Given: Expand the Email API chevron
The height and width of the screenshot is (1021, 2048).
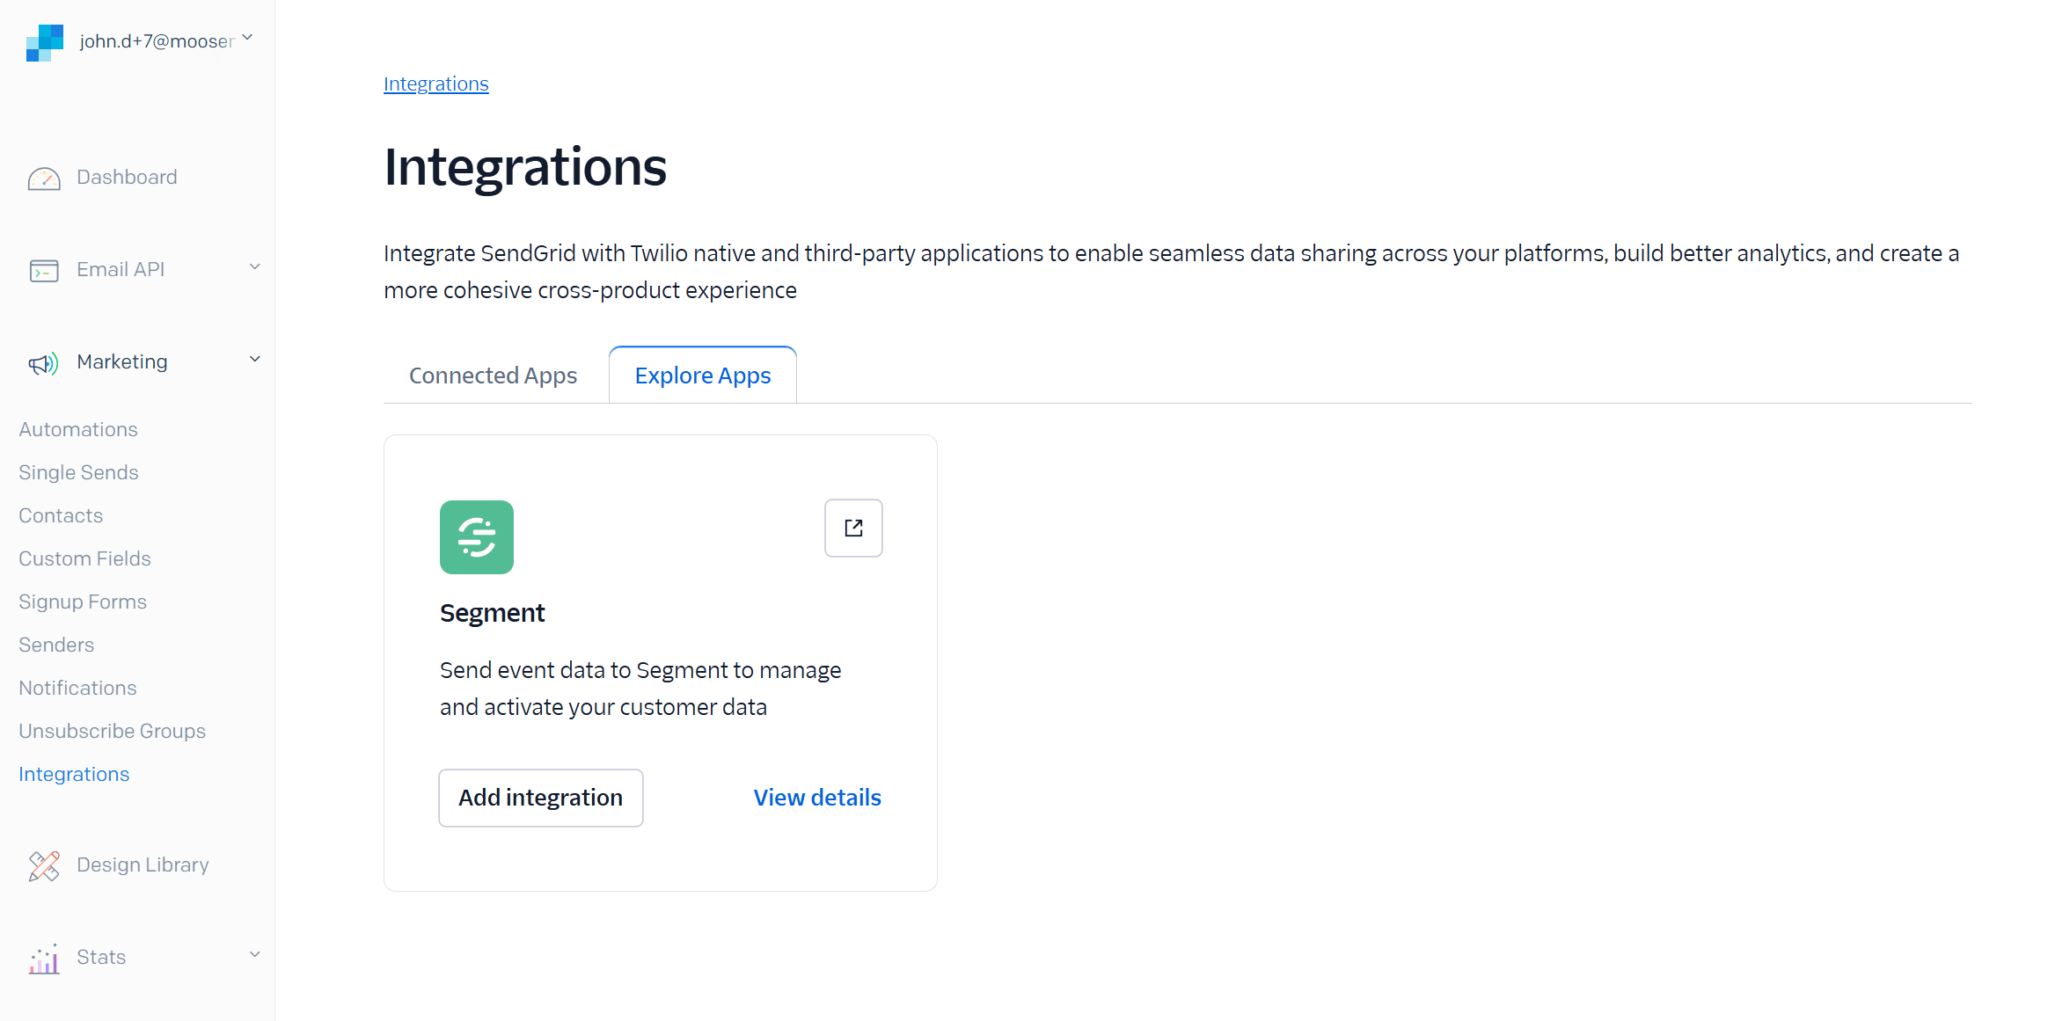Looking at the screenshot, I should 255,267.
